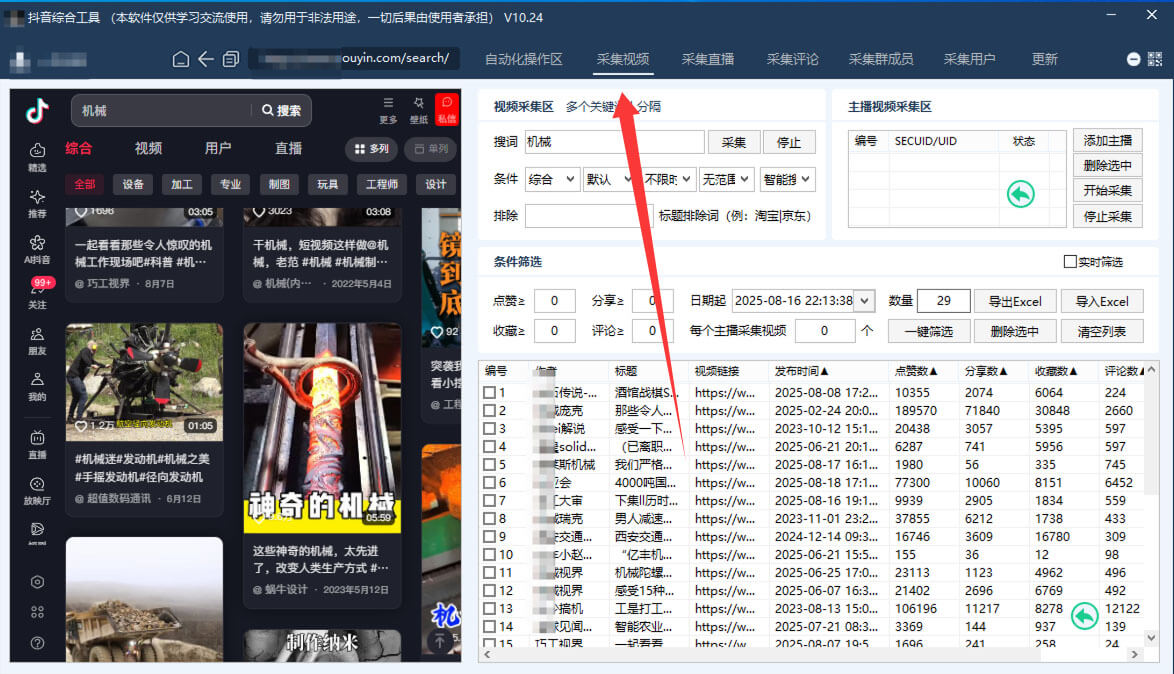Open the 推荐 feed icon

36,205
